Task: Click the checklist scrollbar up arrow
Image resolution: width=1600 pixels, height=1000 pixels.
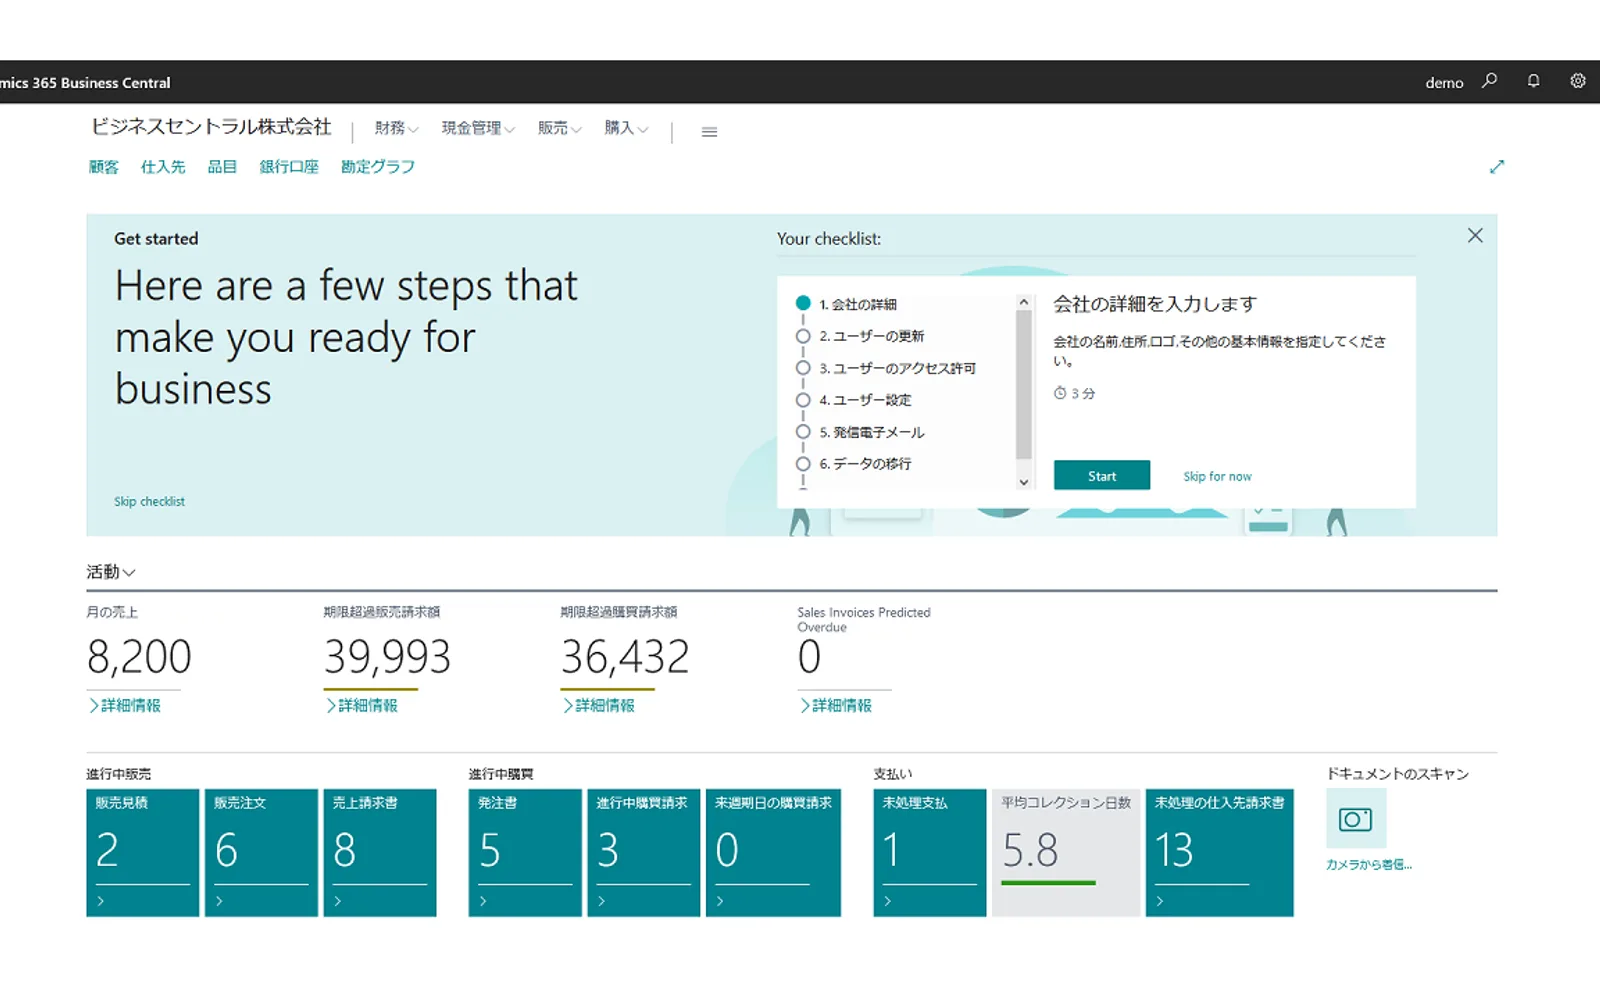Action: [x=1023, y=302]
